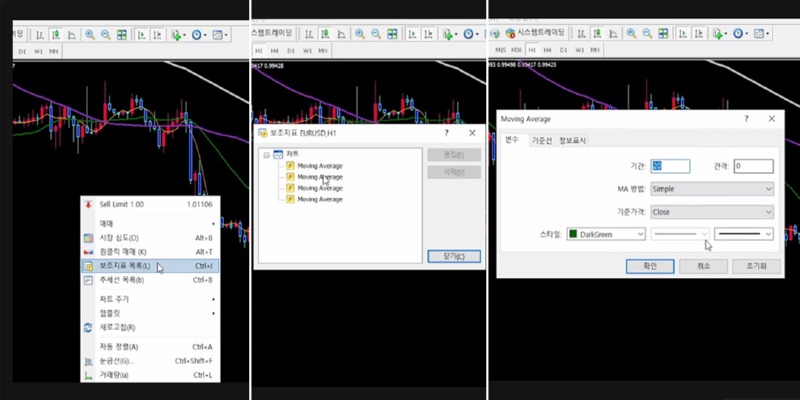Open templates dropdown in left panel toolbar
This screenshot has height=400, width=800.
point(220,35)
